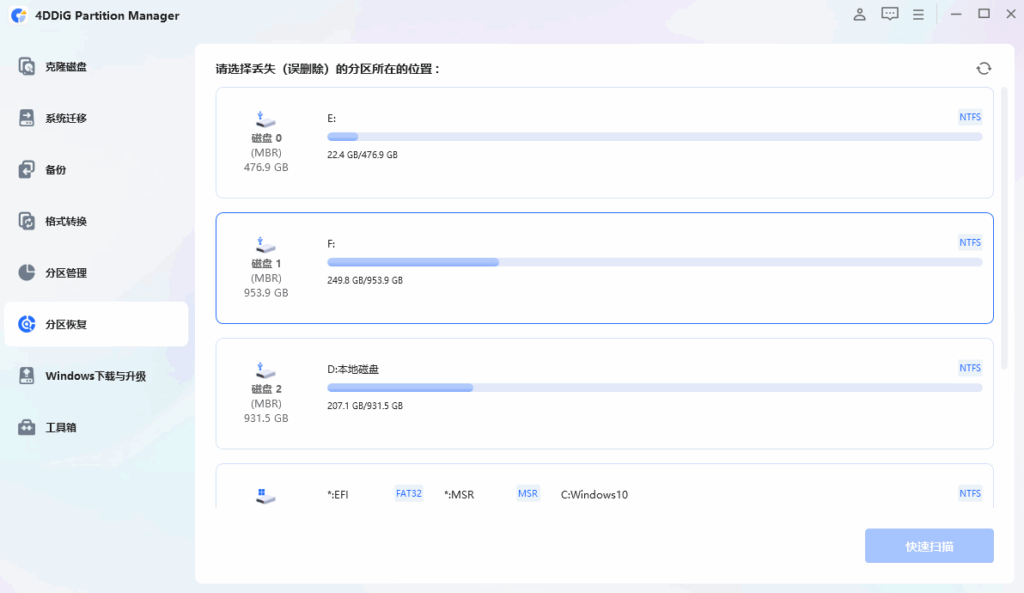Image resolution: width=1024 pixels, height=593 pixels.
Task: Click the 4DDiG app logo icon
Action: point(20,15)
